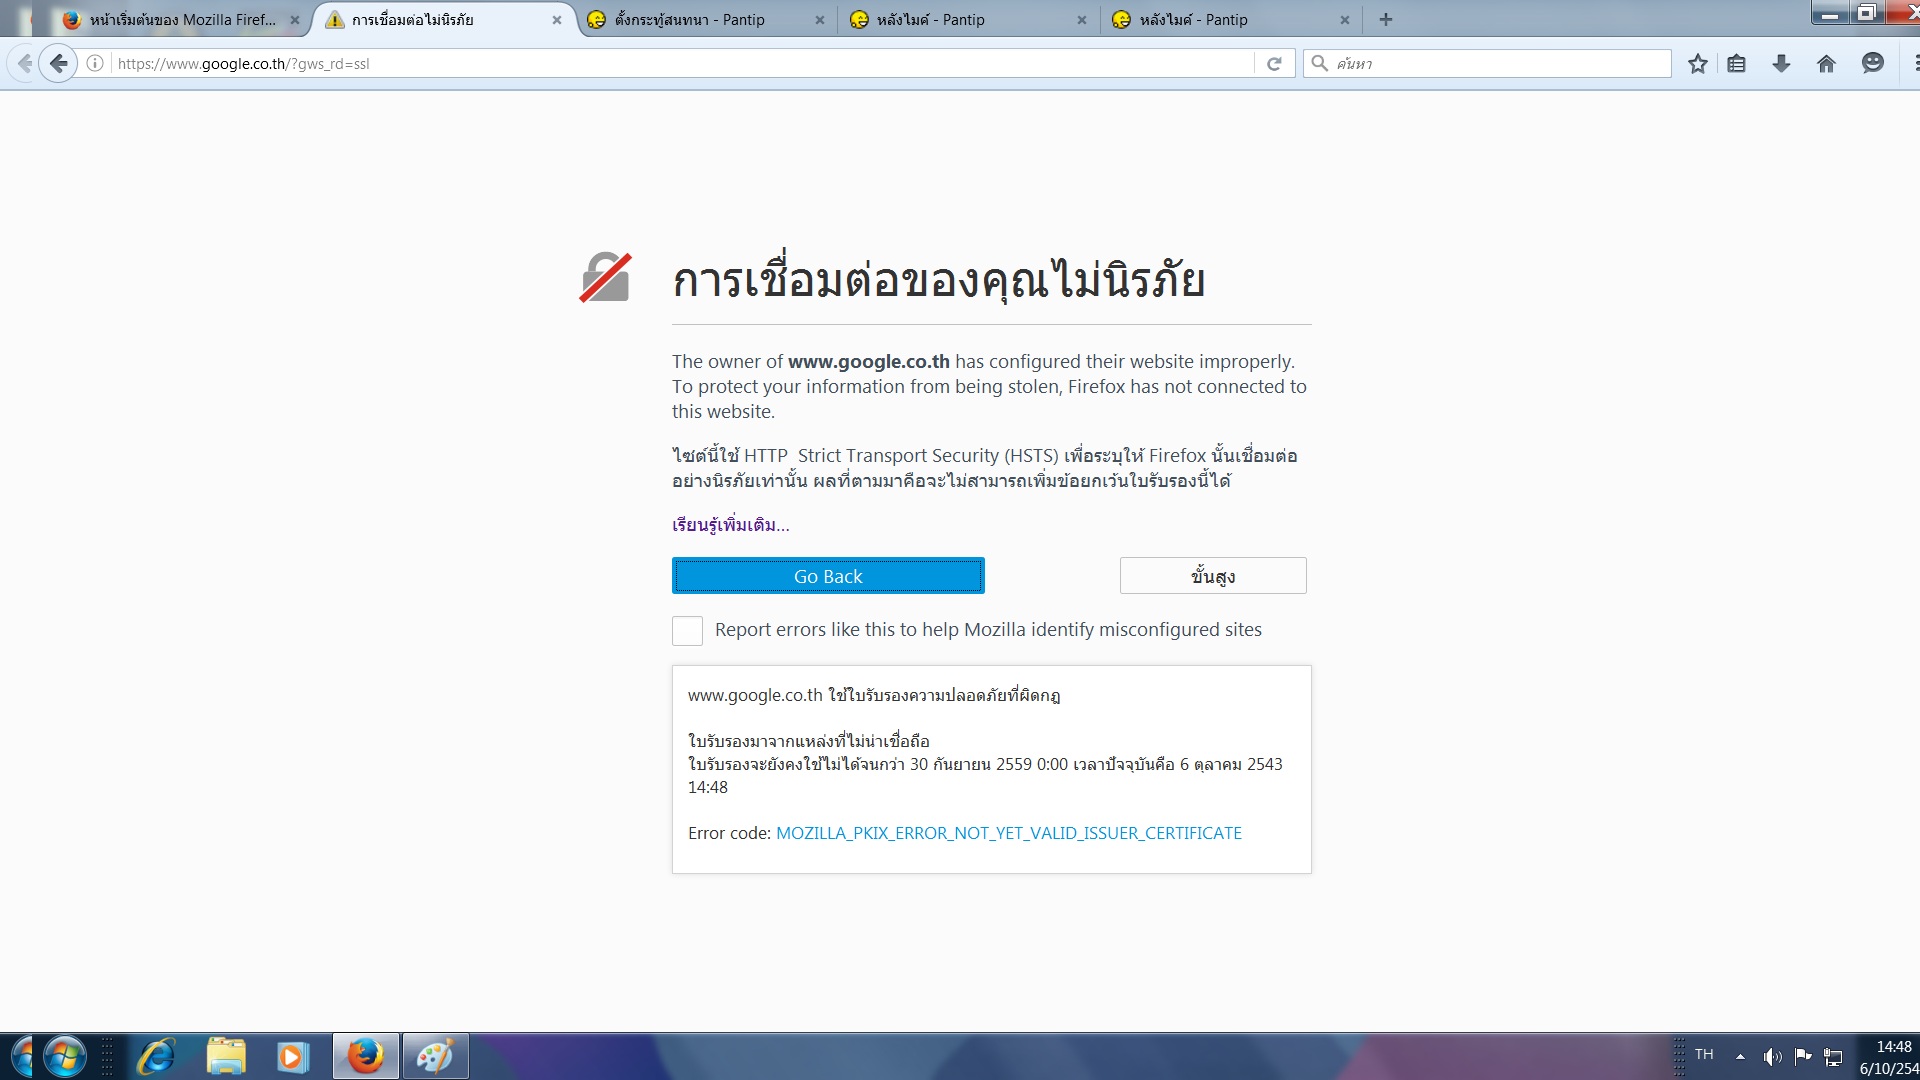Click the broken padlock warning icon
The height and width of the screenshot is (1080, 1920).
coord(606,278)
